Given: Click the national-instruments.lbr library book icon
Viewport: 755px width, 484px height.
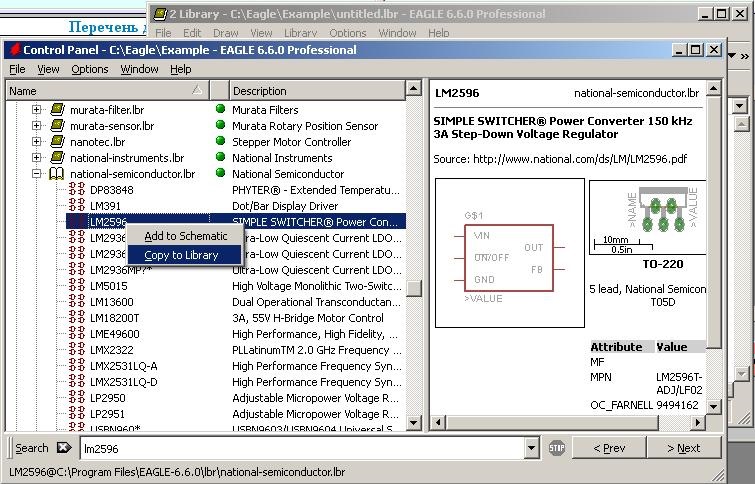Looking at the screenshot, I should tap(57, 157).
